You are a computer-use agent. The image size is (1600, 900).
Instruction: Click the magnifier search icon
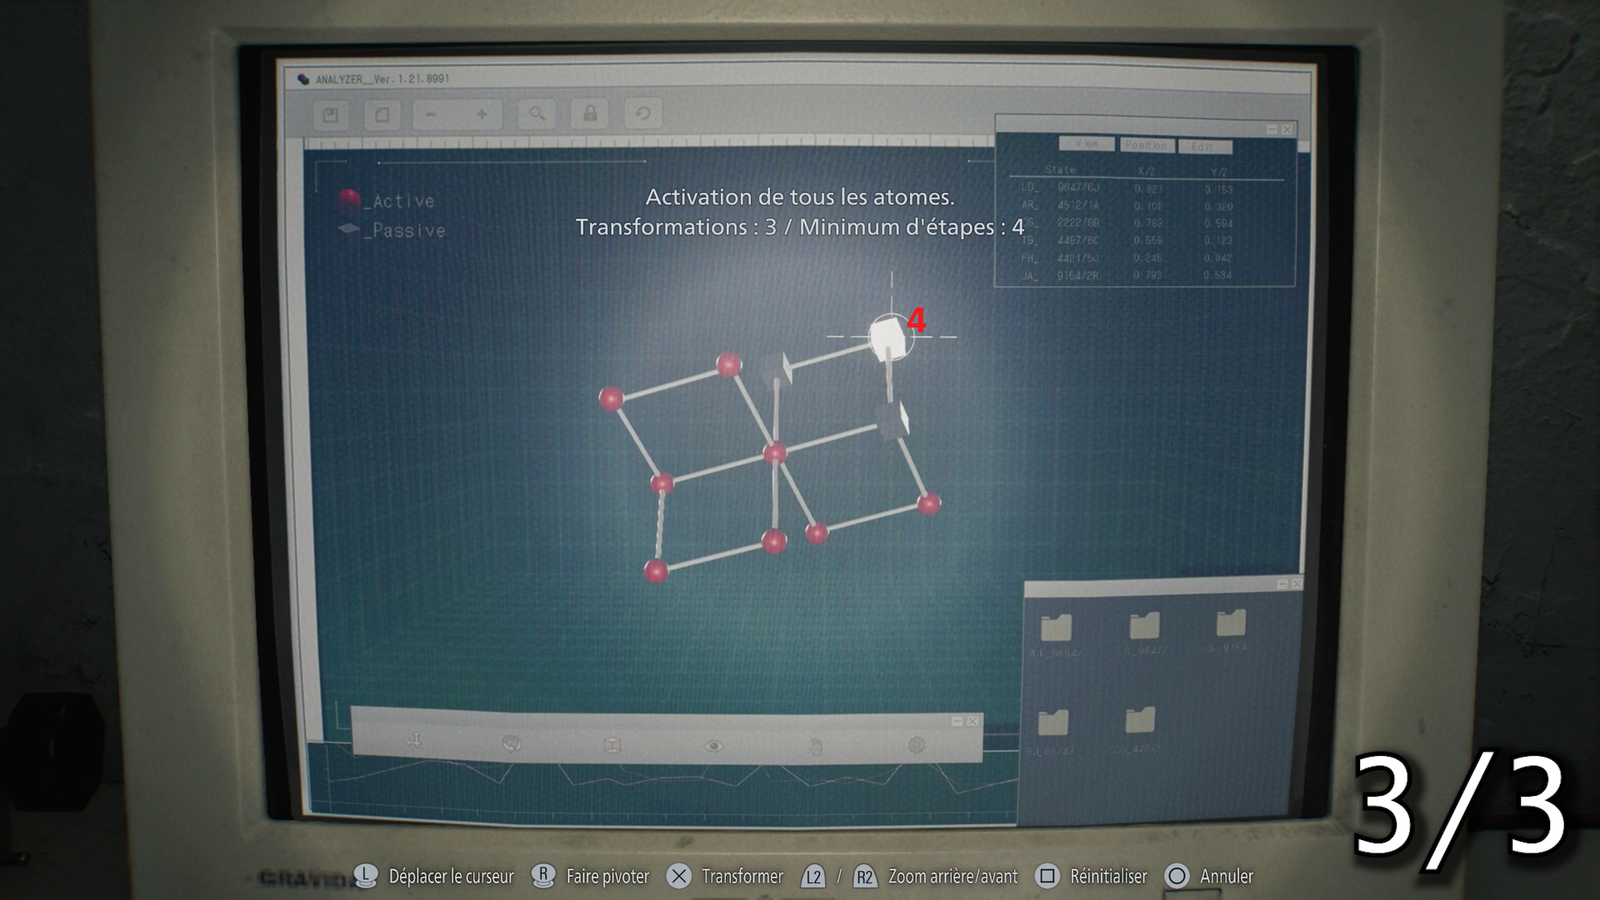coord(537,114)
